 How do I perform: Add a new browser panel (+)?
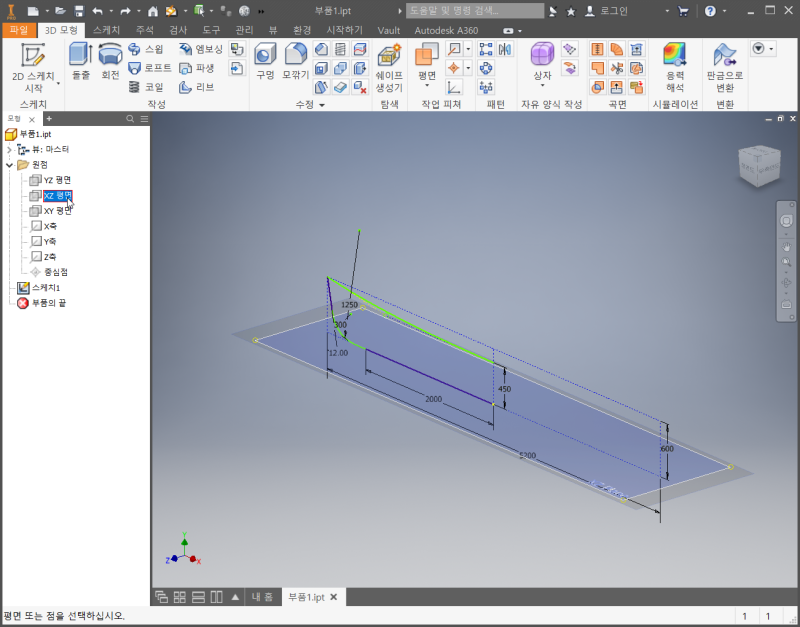coord(49,119)
